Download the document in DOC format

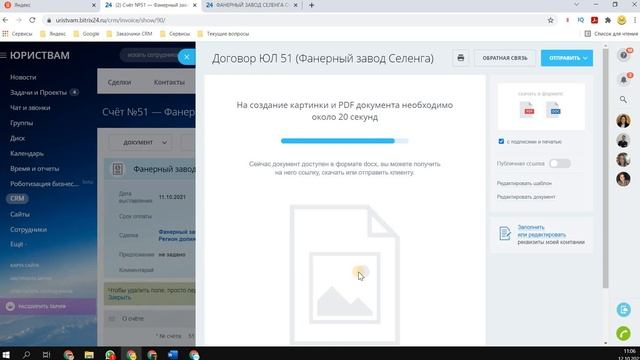(553, 110)
